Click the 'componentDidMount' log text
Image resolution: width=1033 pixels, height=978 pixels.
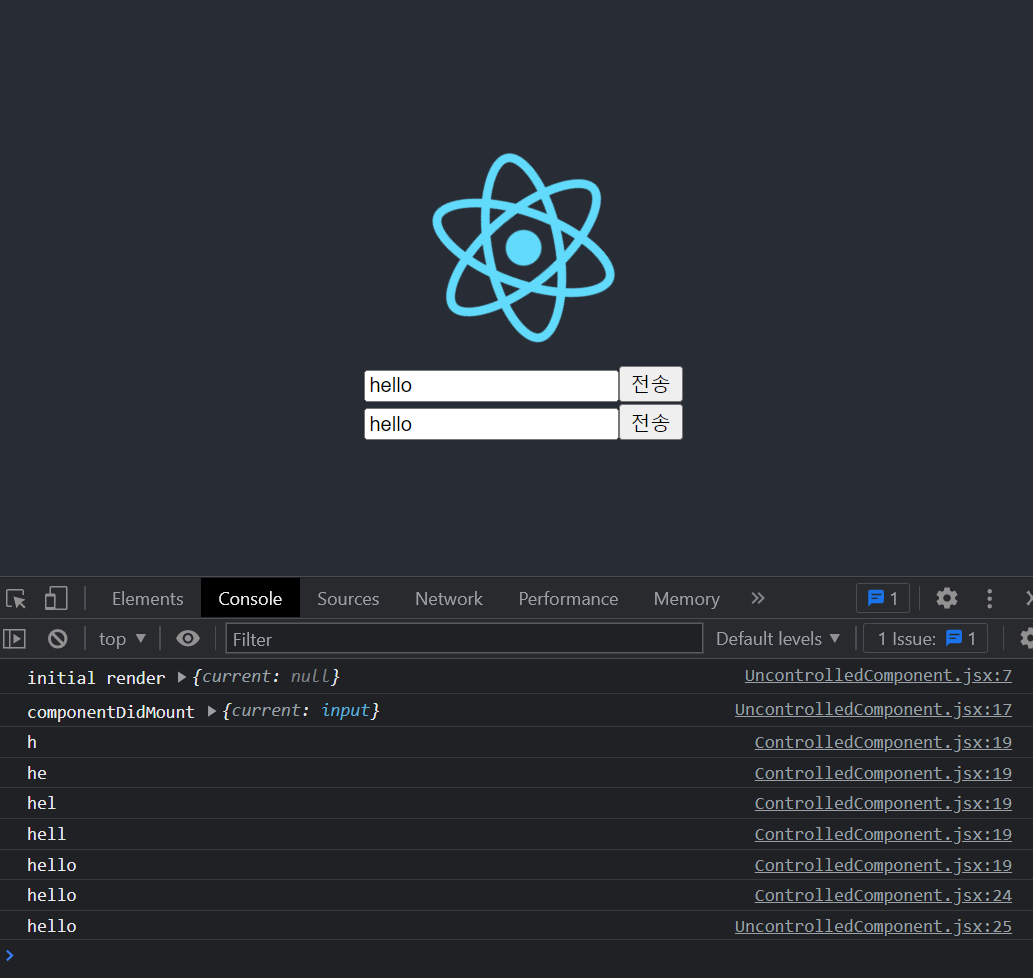111,712
